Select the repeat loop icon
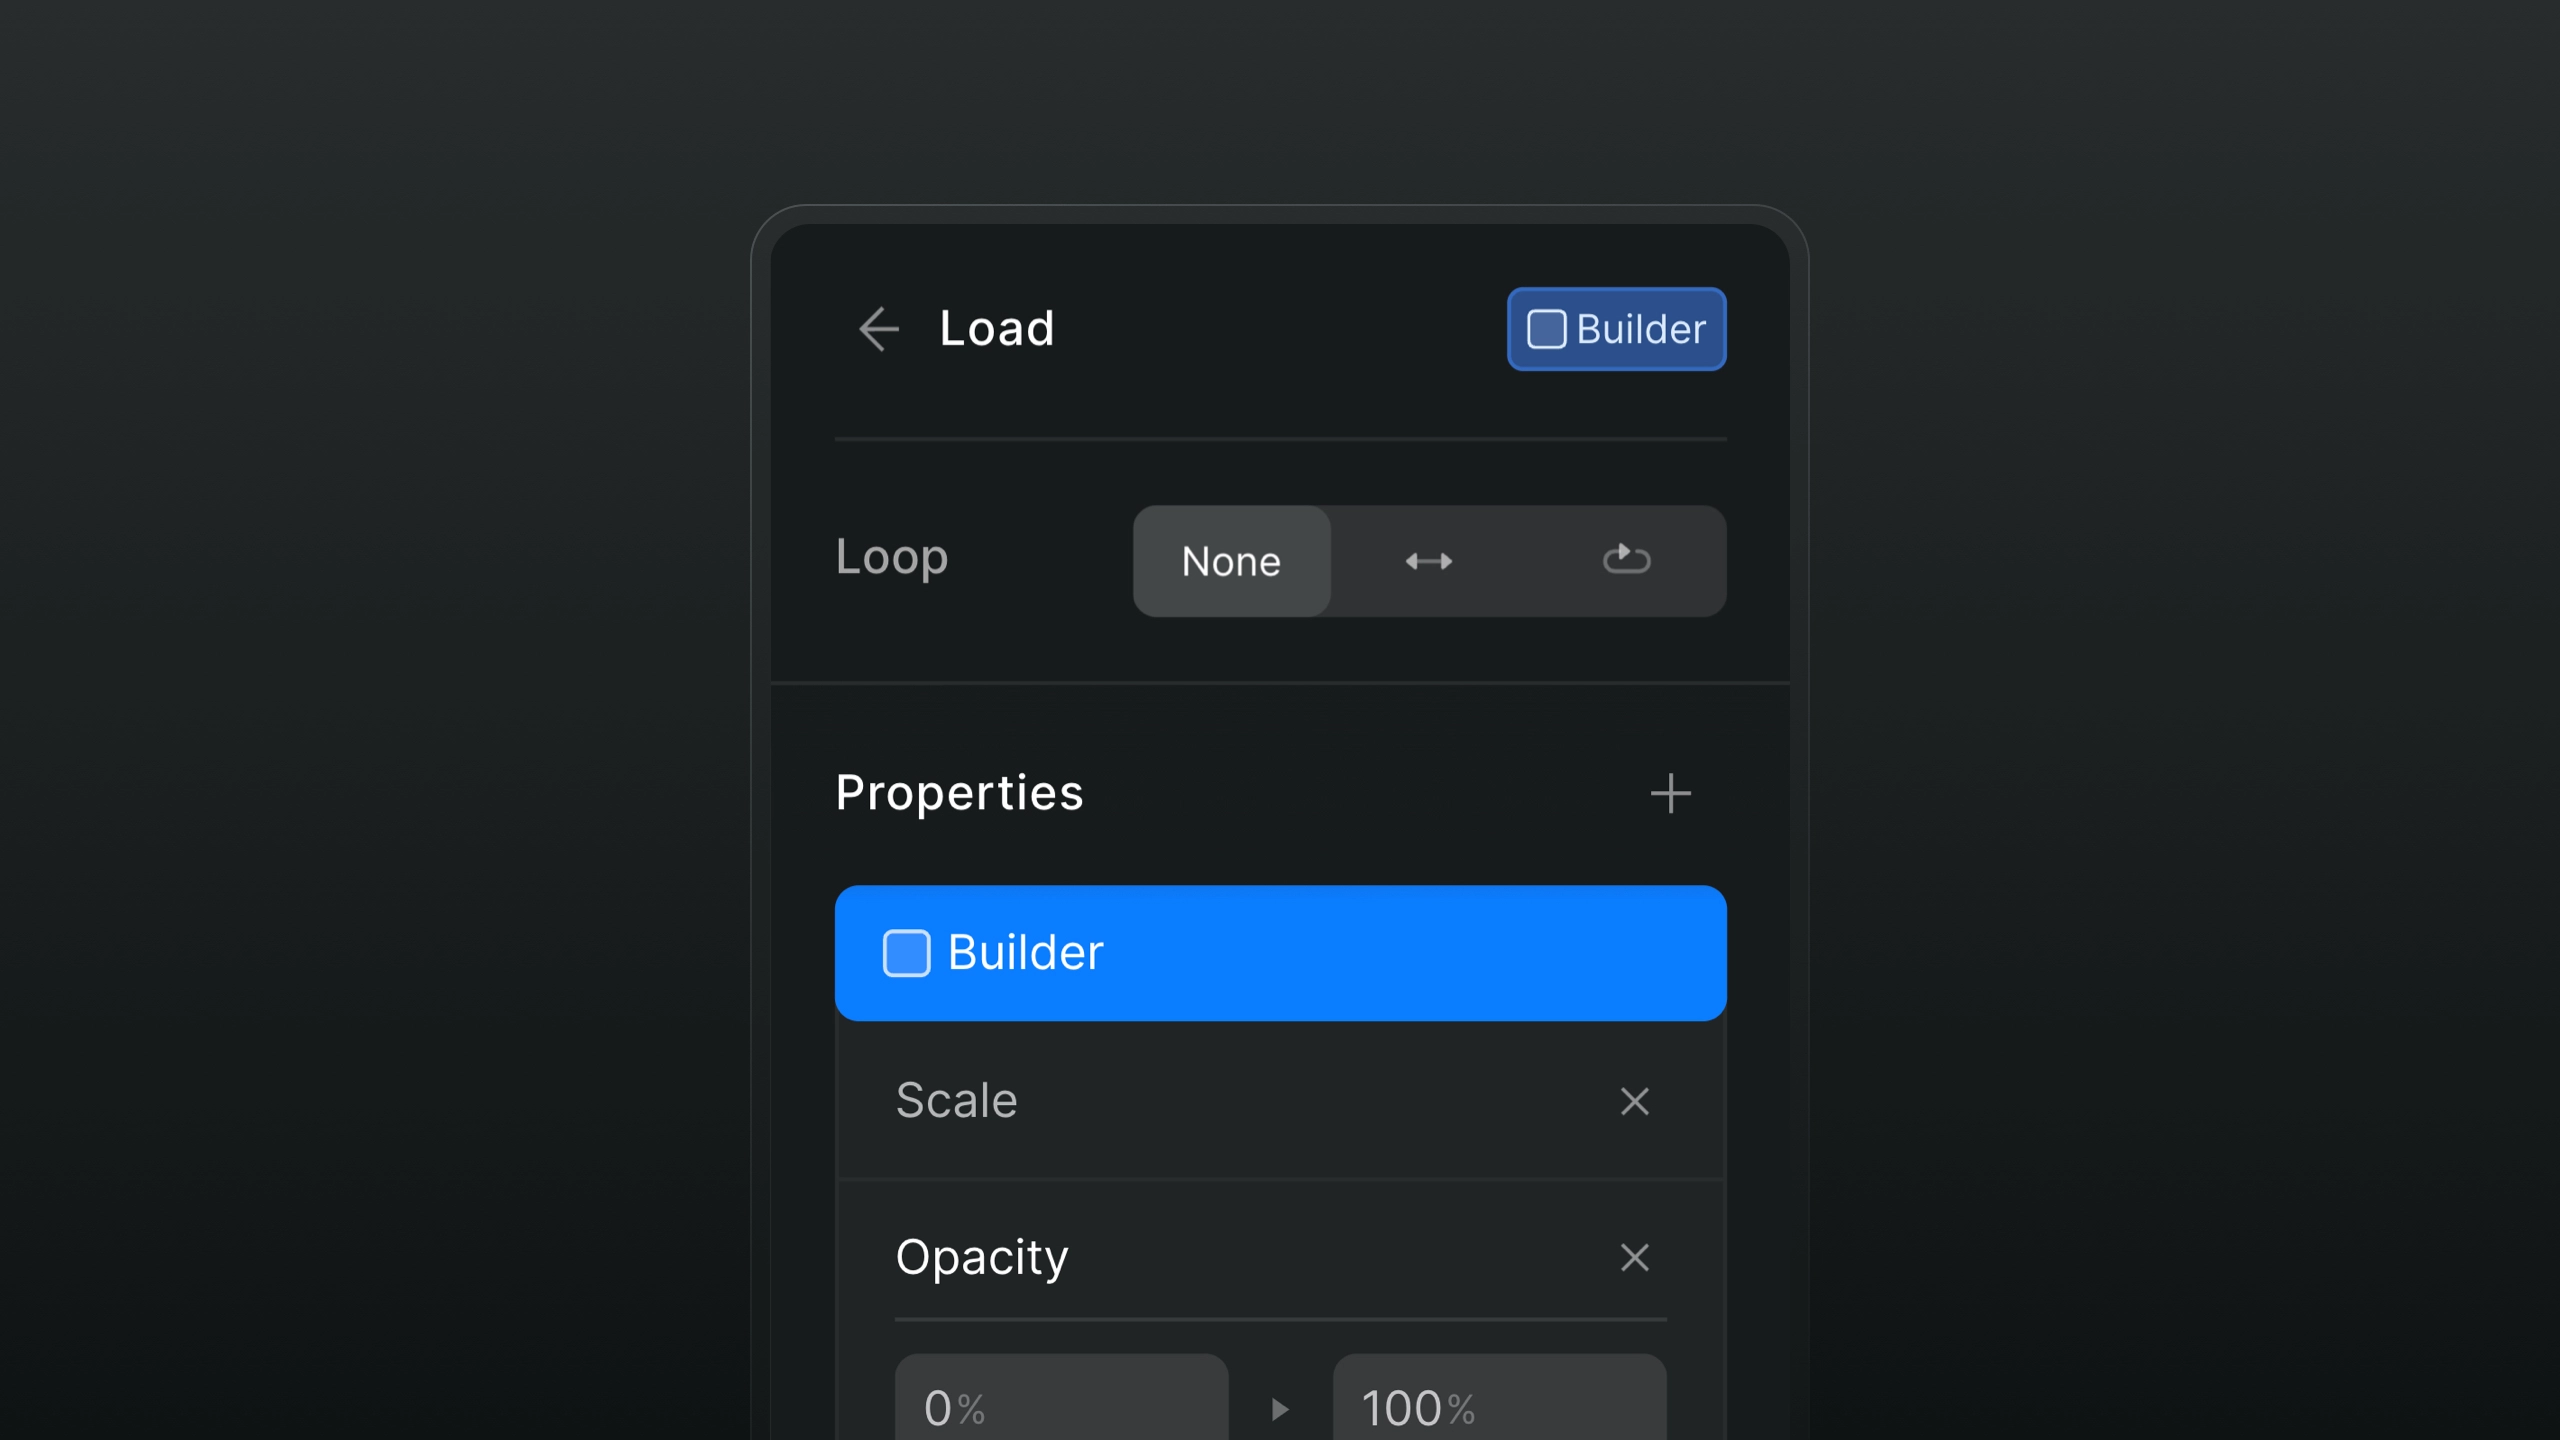 tap(1625, 559)
